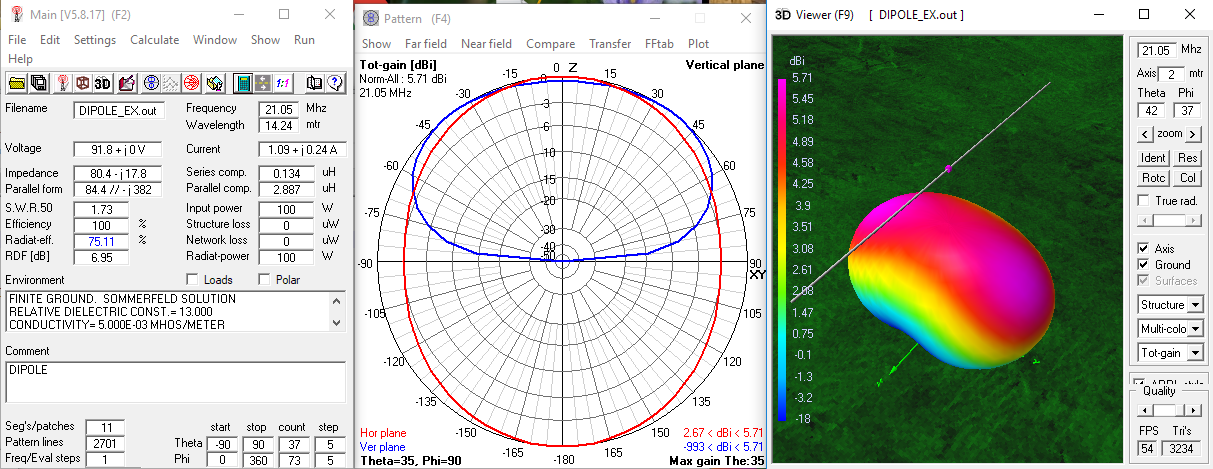The height and width of the screenshot is (469, 1213).
Task: Open a file with the folder icon
Action: tap(17, 83)
